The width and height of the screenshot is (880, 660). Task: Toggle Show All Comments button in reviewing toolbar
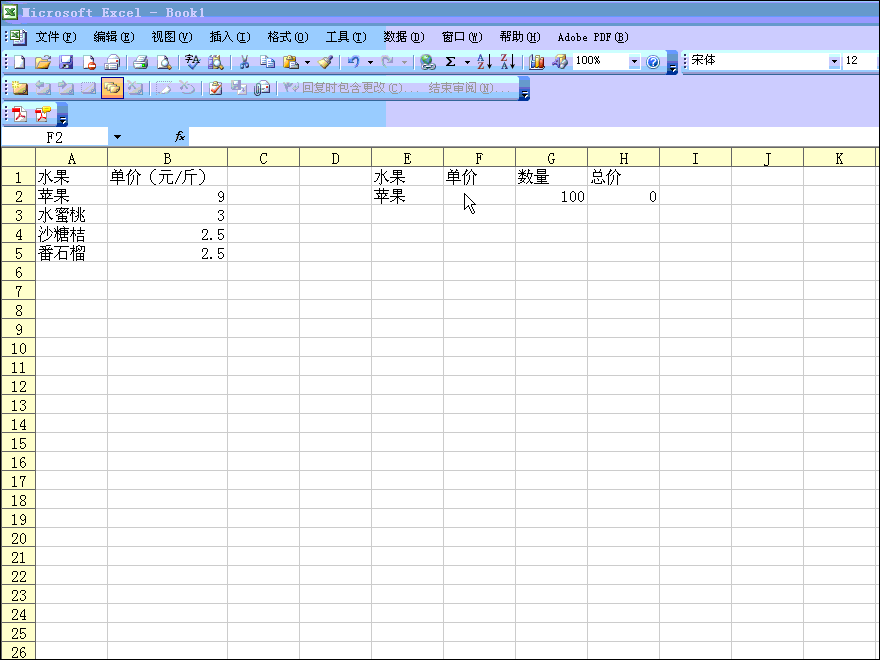pyautogui.click(x=111, y=88)
